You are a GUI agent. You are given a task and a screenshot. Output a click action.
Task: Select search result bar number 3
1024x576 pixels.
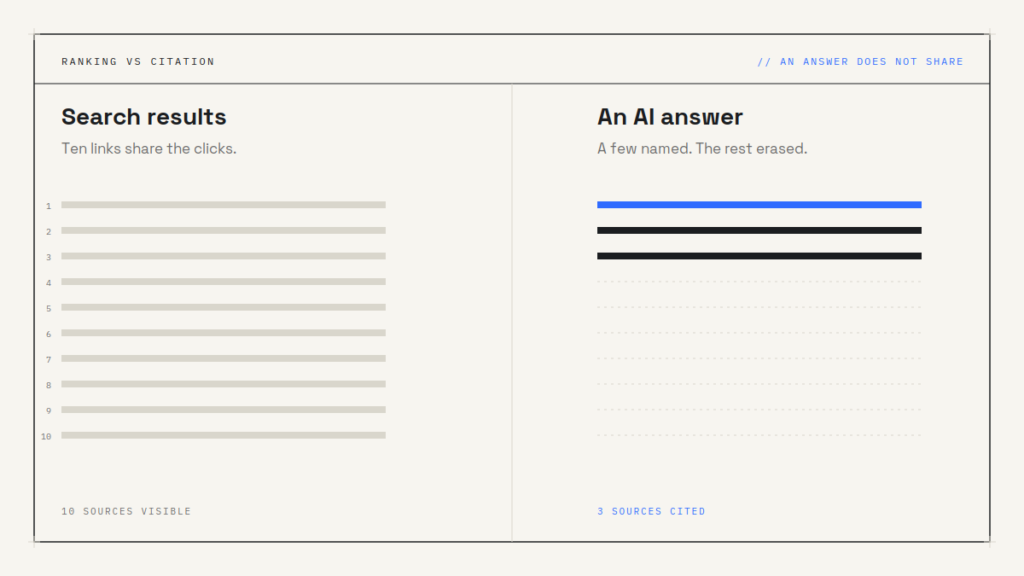pos(223,256)
